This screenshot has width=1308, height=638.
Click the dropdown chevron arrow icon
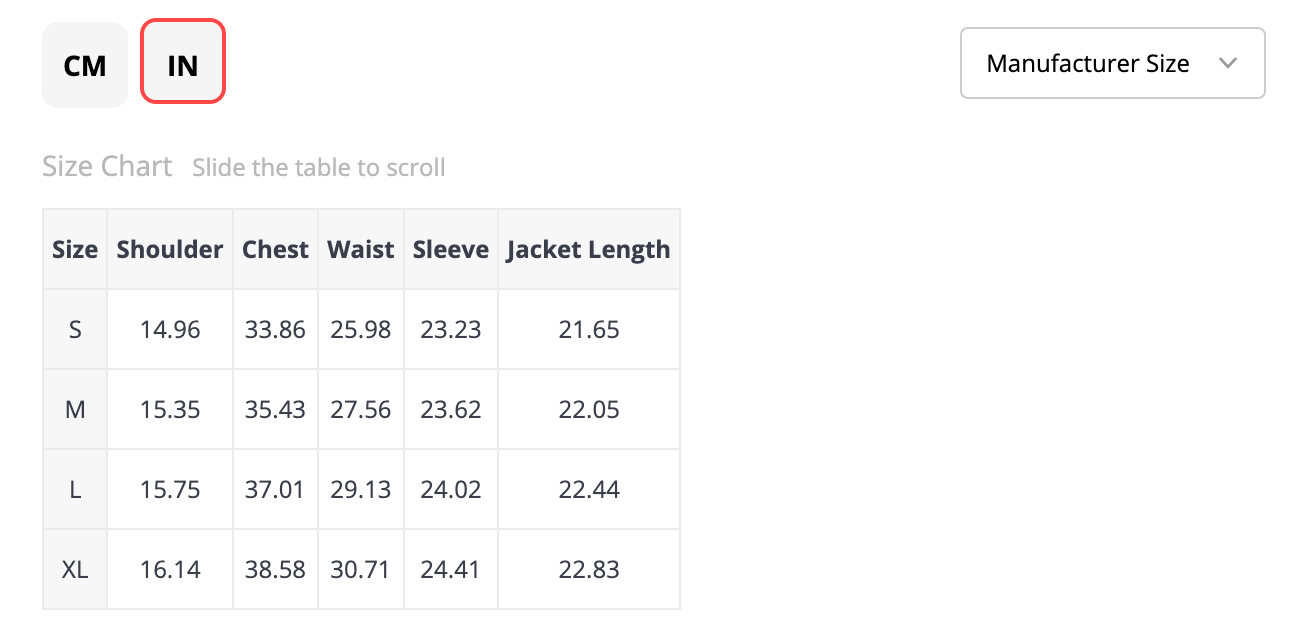(x=1229, y=63)
